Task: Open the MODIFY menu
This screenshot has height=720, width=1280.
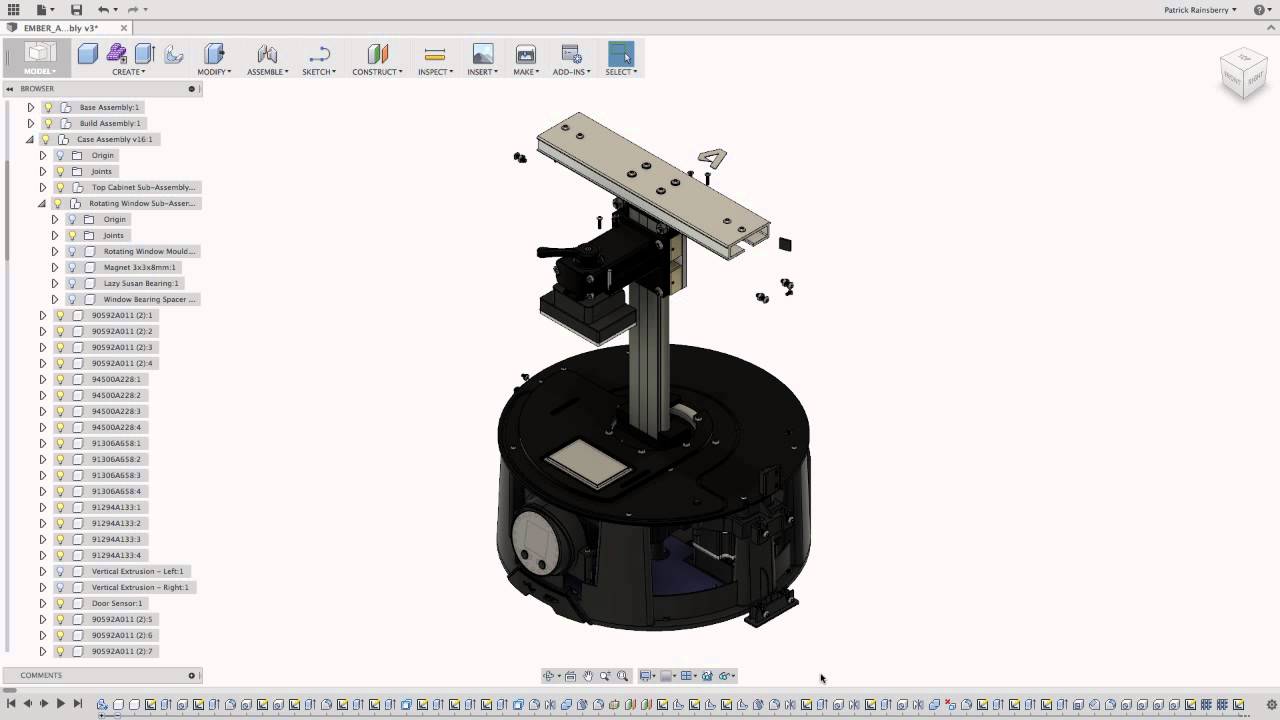Action: point(214,72)
